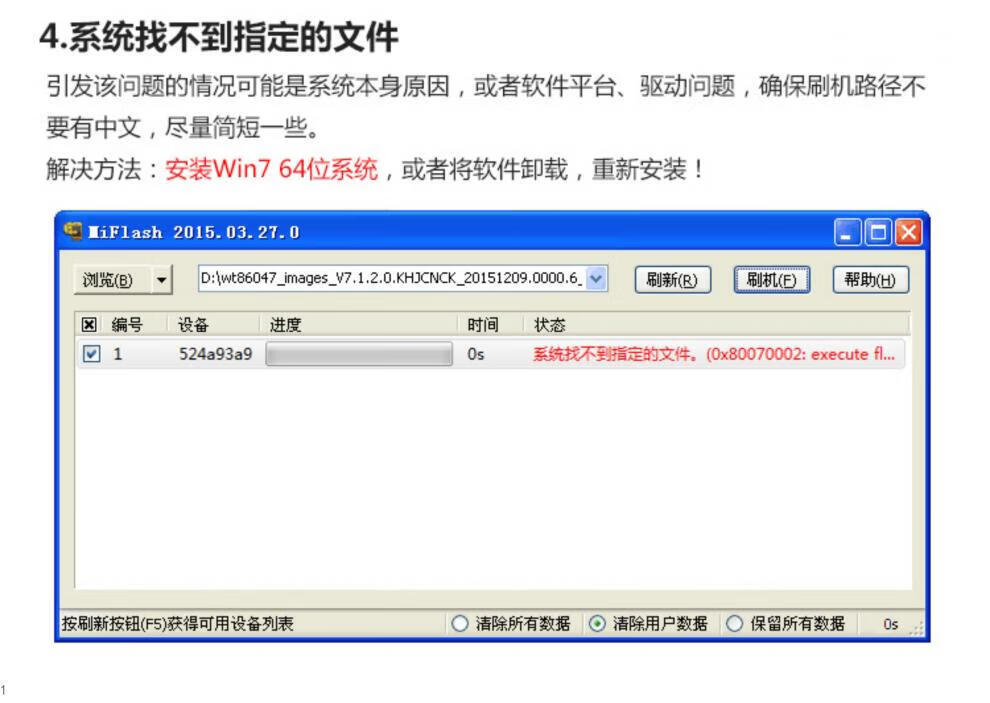This screenshot has height=703, width=990.
Task: Minimize the MiFlash window
Action: (848, 233)
